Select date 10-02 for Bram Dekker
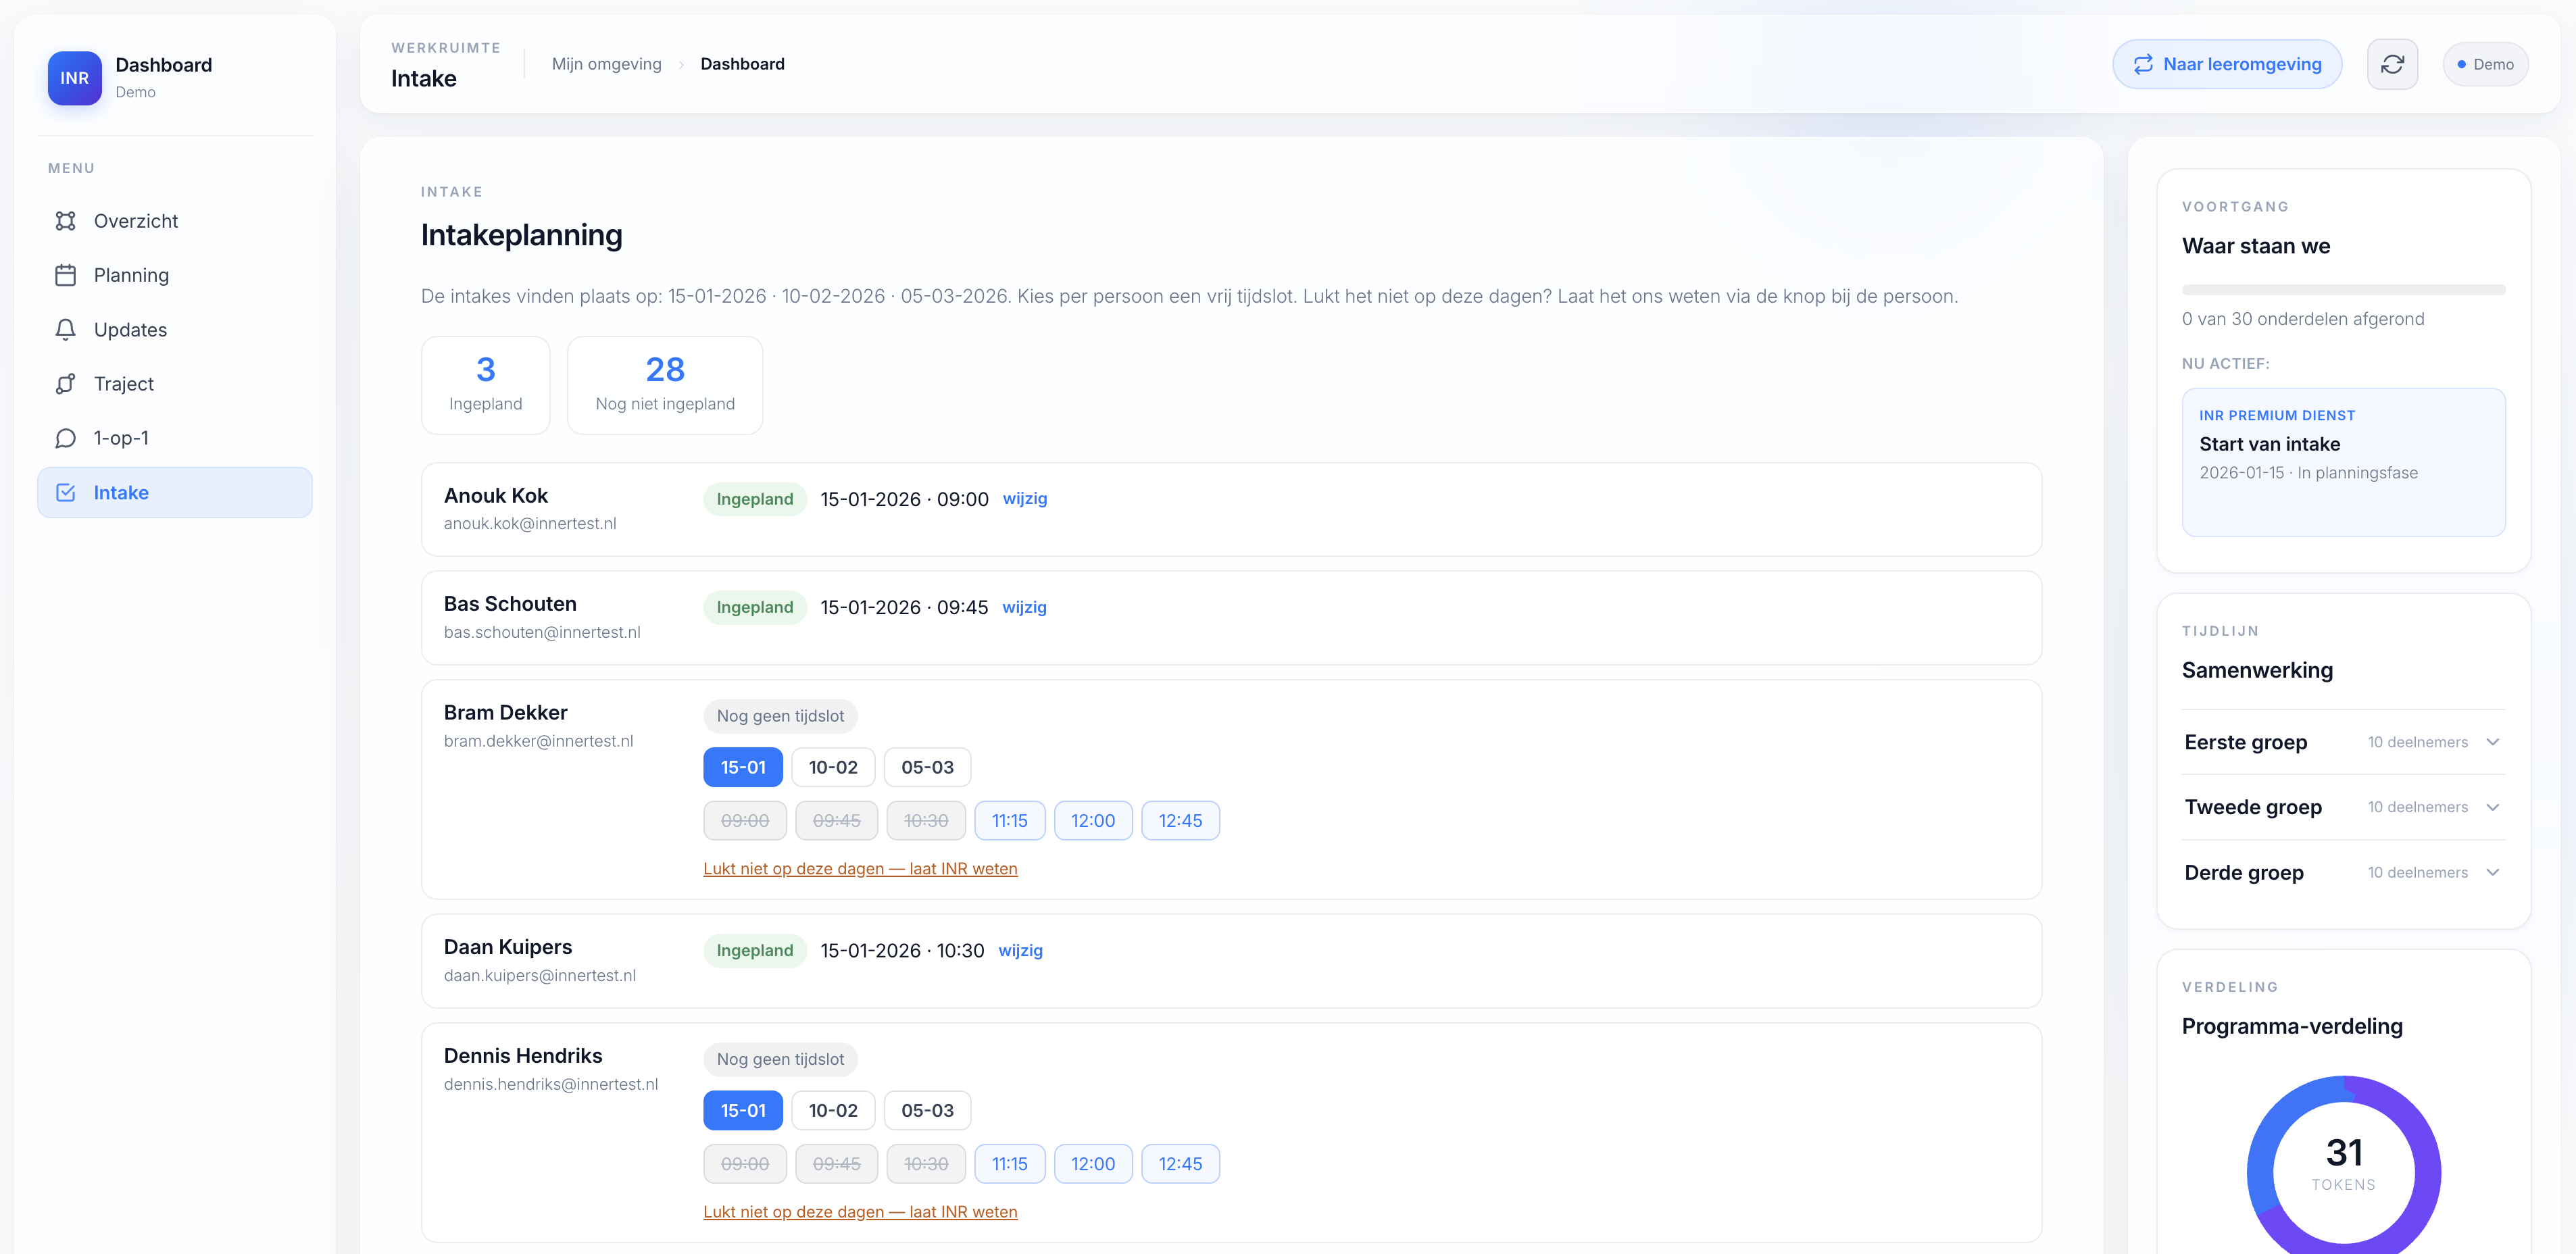Viewport: 2576px width, 1254px height. click(x=833, y=767)
